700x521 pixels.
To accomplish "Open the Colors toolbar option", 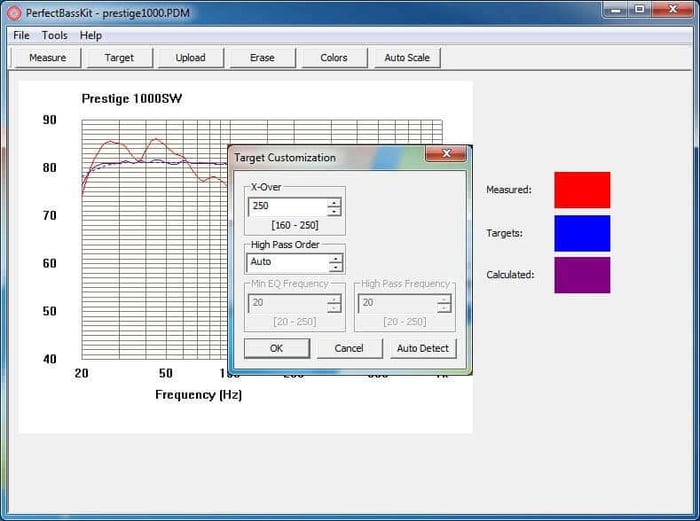I will (334, 58).
